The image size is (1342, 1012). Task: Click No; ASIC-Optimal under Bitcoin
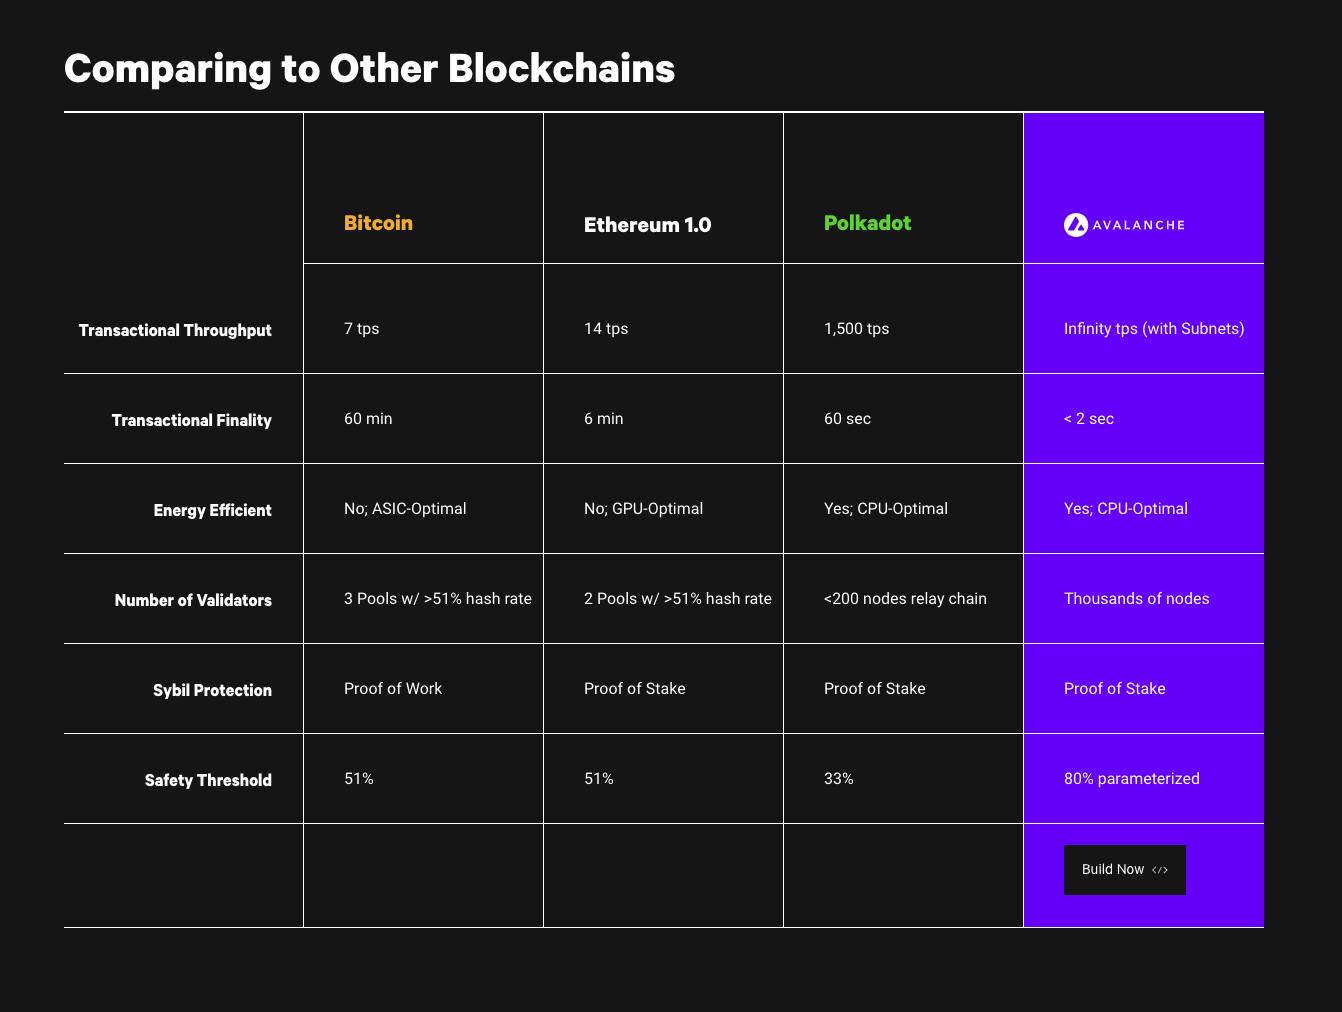coord(405,508)
